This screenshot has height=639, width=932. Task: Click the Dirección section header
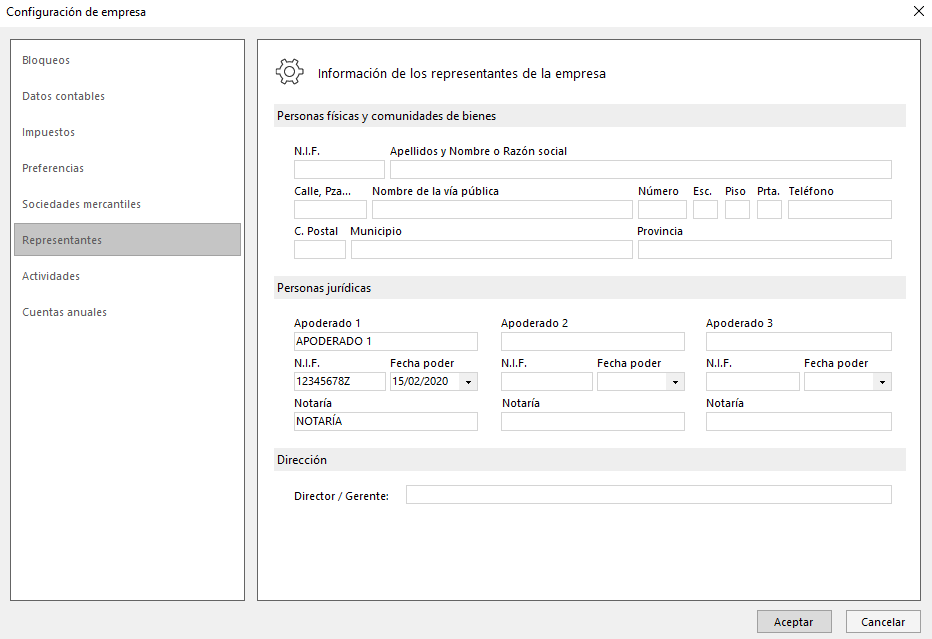590,459
